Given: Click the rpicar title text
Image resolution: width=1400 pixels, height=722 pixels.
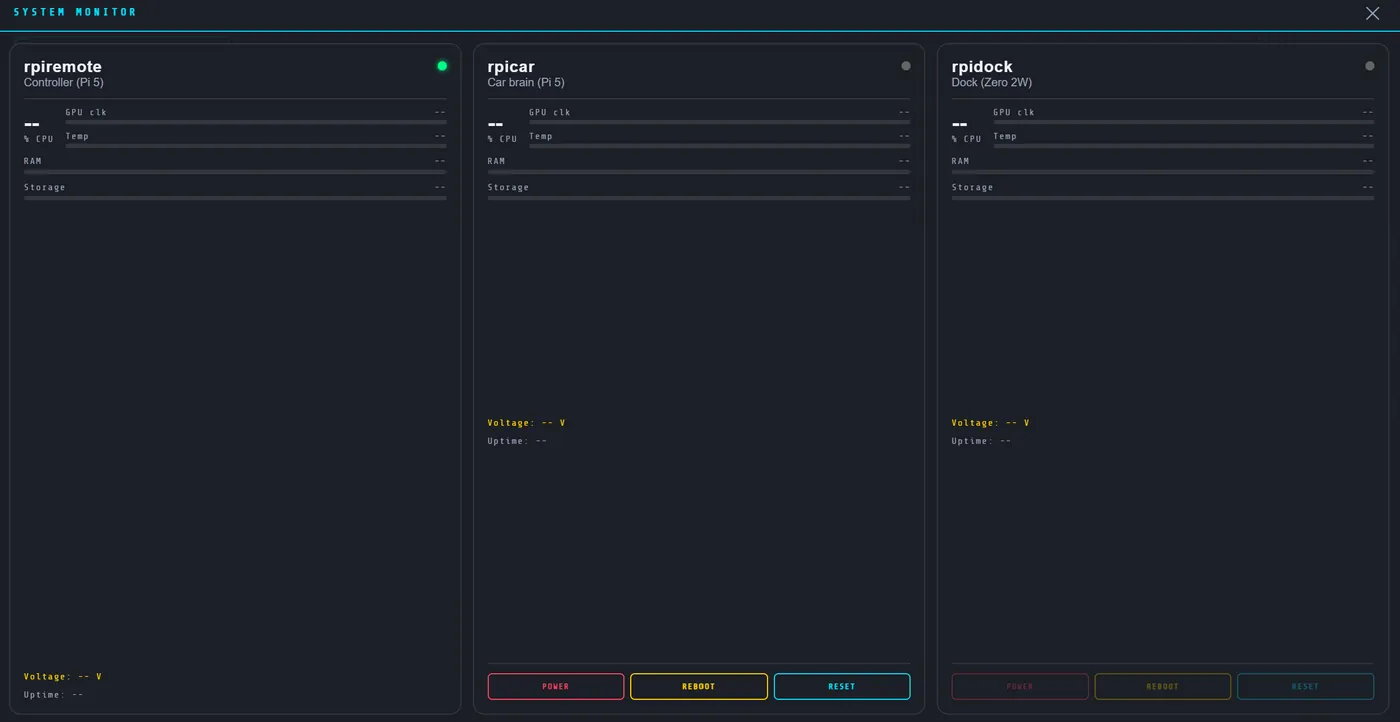Looking at the screenshot, I should pos(511,67).
